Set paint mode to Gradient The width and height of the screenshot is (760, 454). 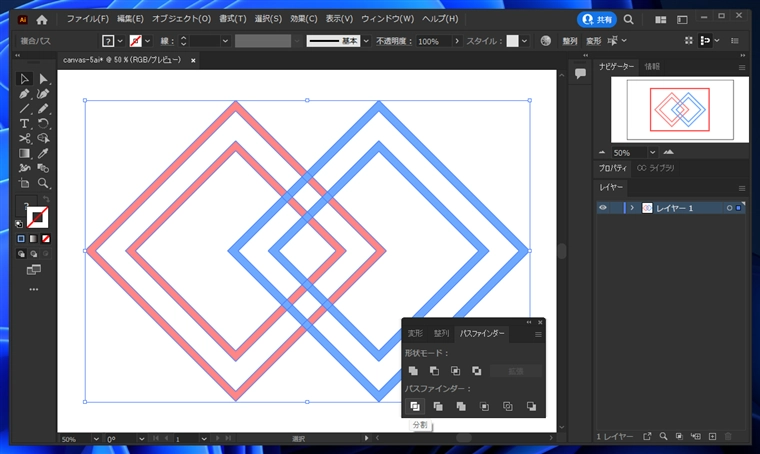(33, 239)
